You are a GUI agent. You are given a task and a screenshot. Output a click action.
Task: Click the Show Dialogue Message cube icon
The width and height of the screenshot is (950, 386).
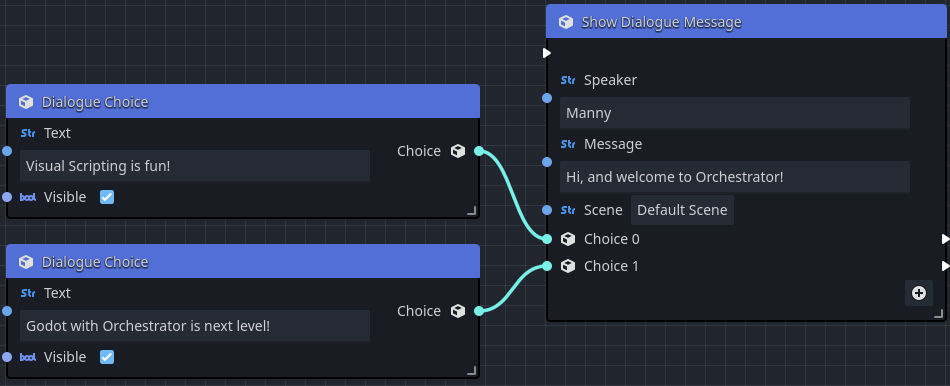pos(565,22)
